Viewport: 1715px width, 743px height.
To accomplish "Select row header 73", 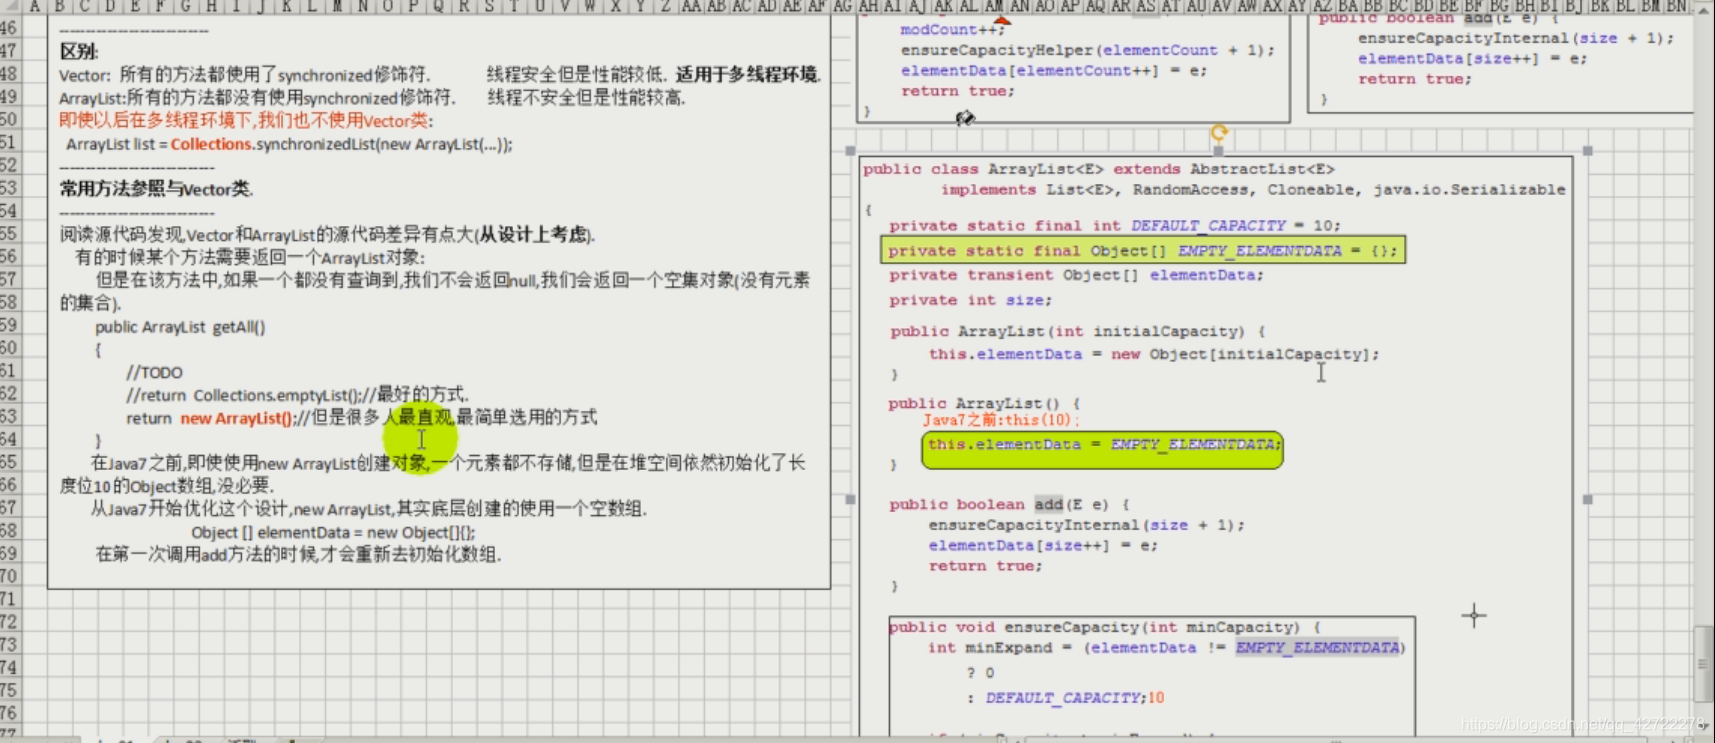I will [x=9, y=644].
